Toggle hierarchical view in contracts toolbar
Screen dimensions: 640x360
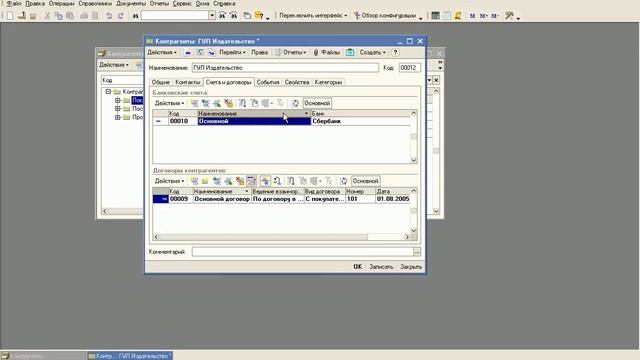coord(265,181)
